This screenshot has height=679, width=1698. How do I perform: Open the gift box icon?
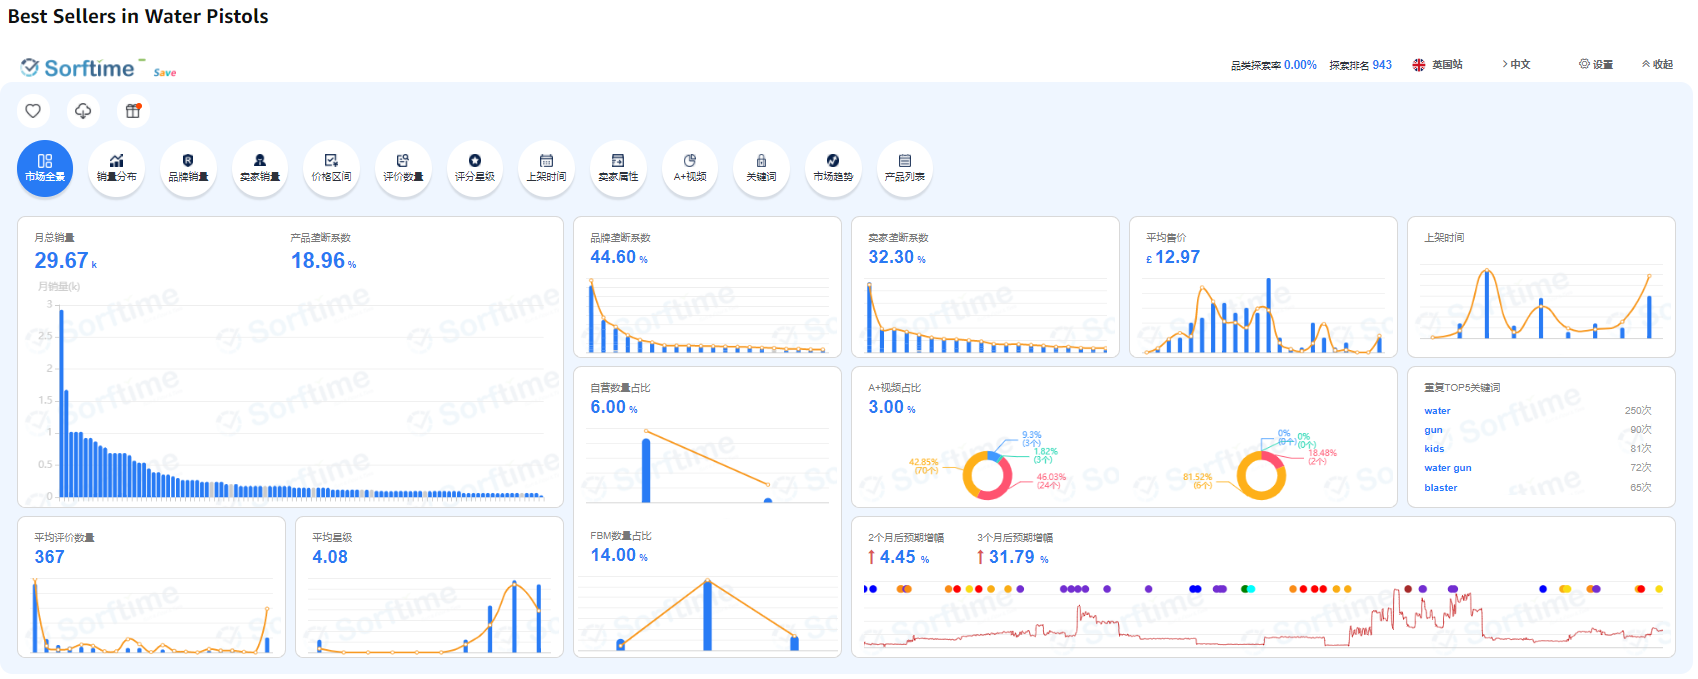click(x=133, y=111)
